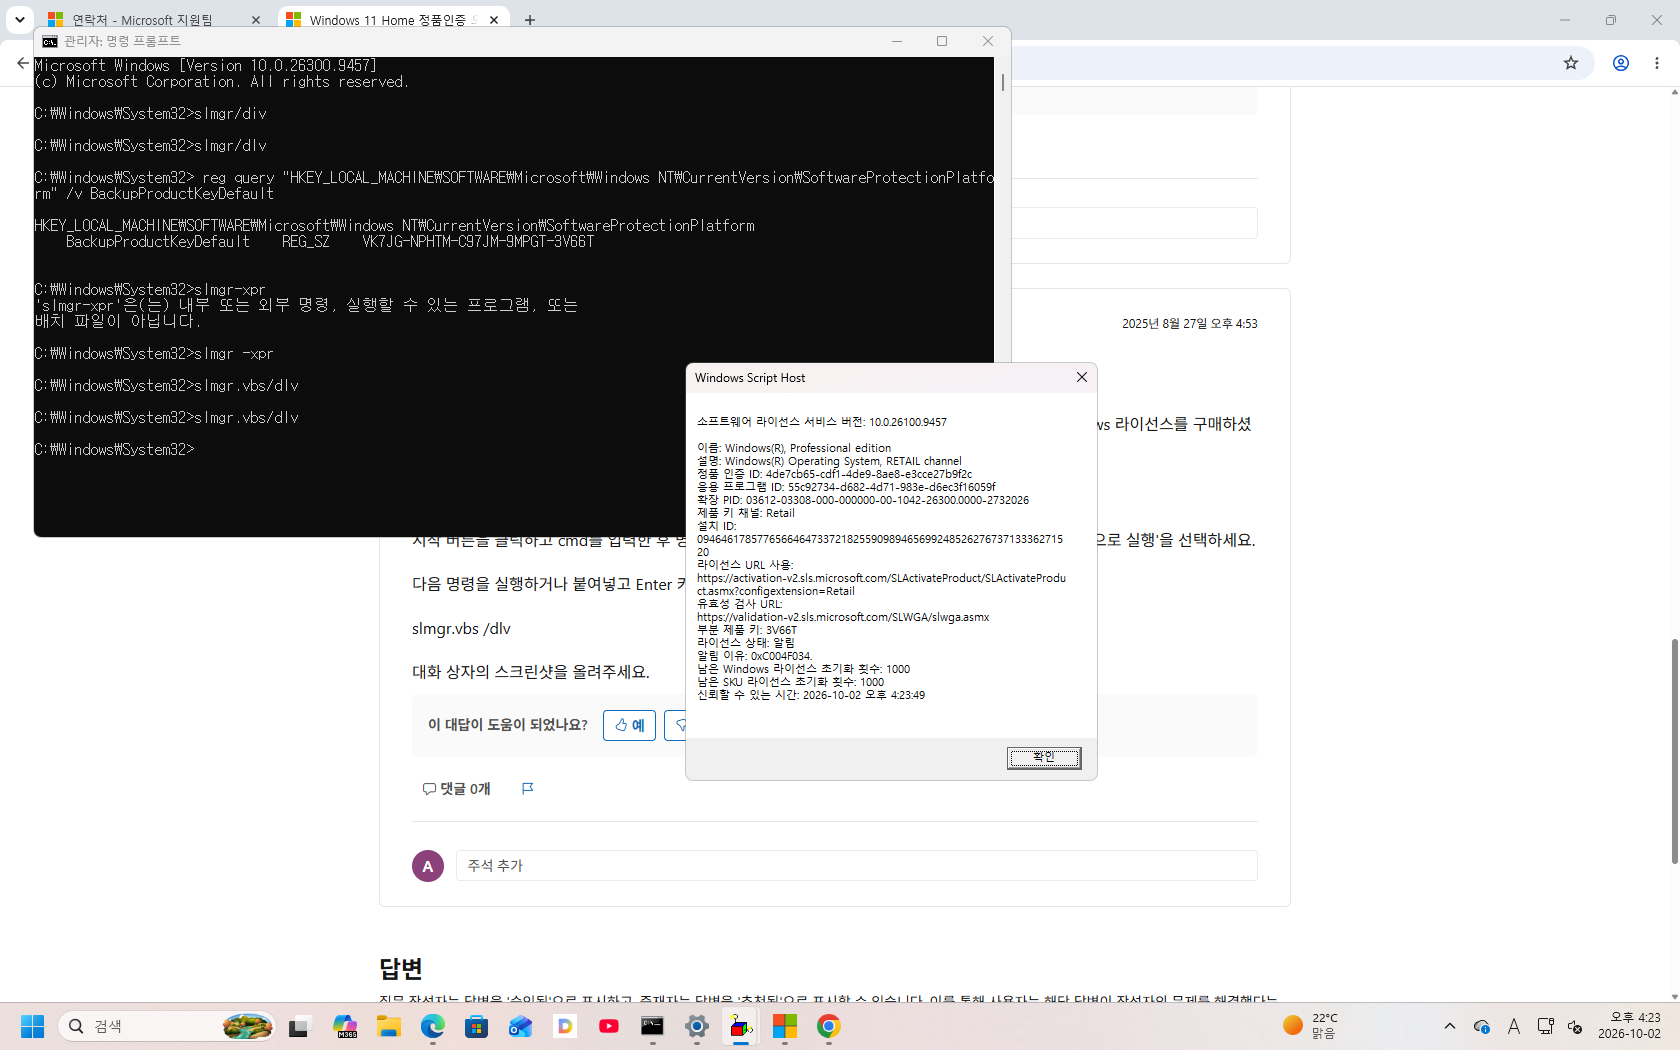Open the Chrome tab search dropdown
Screen dimensions: 1680x1050
pyautogui.click(x=19, y=19)
